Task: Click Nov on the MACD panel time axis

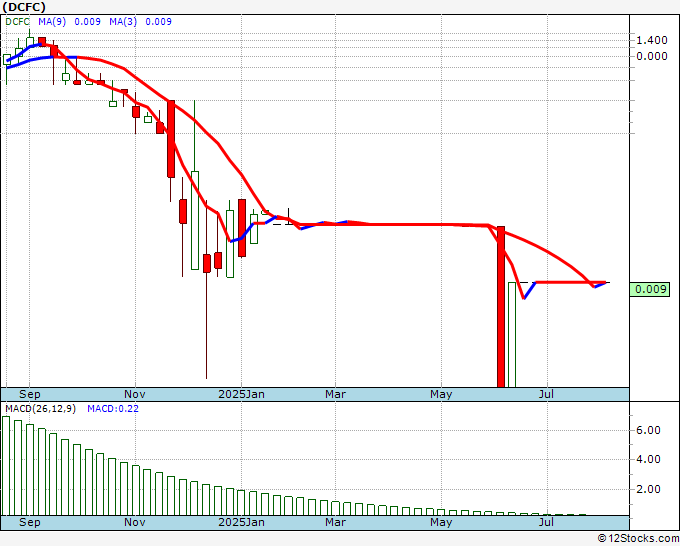Action: 135,522
